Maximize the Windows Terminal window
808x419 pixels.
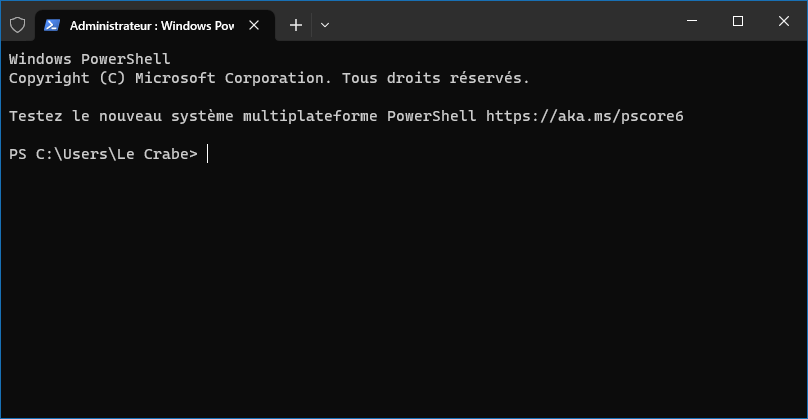tap(738, 21)
